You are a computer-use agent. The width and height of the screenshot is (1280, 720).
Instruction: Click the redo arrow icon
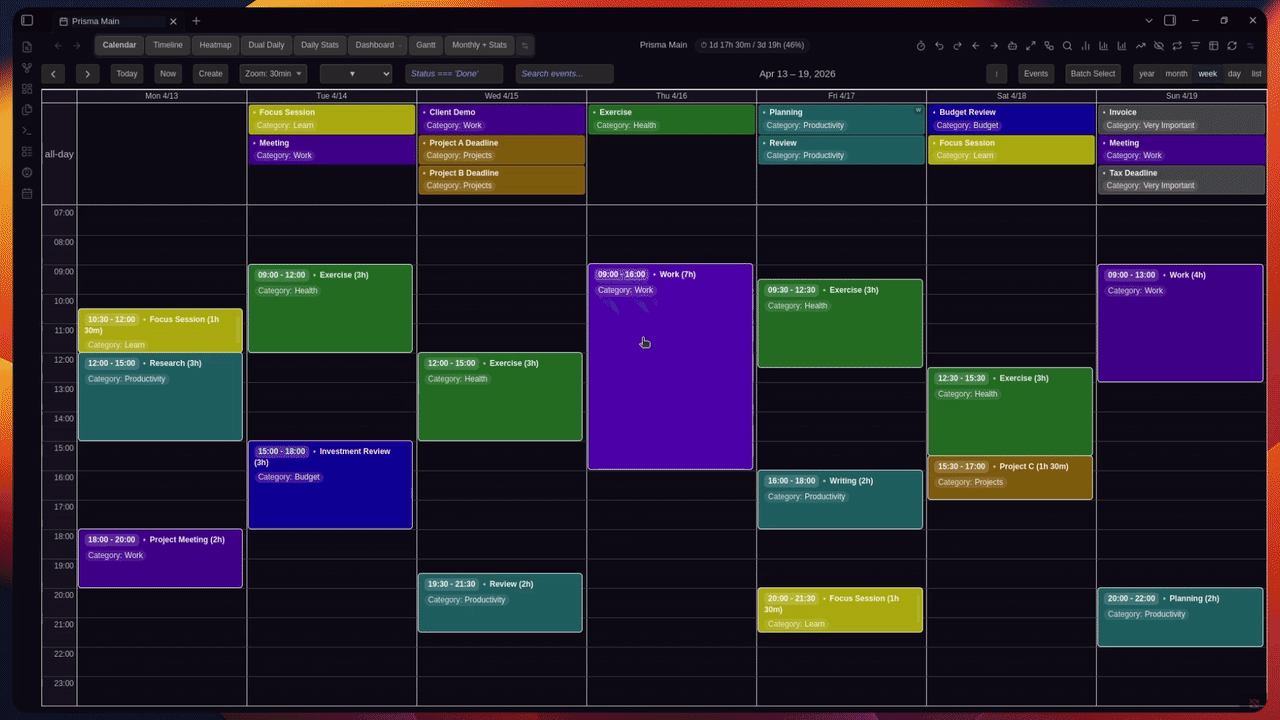pos(957,46)
